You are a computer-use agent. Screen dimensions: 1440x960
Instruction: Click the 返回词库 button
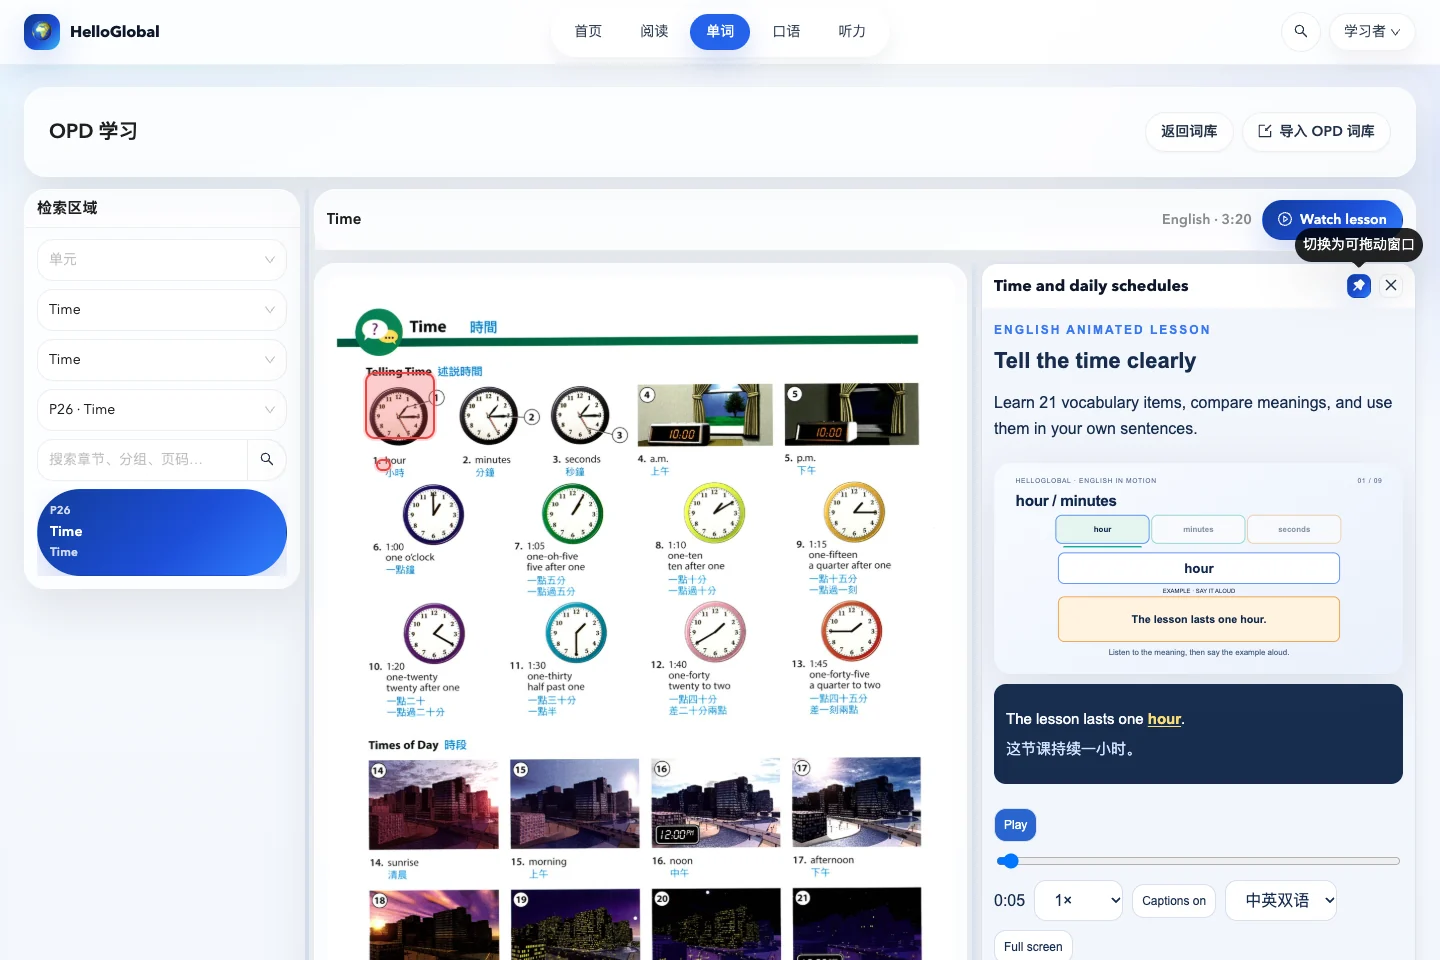pyautogui.click(x=1189, y=132)
